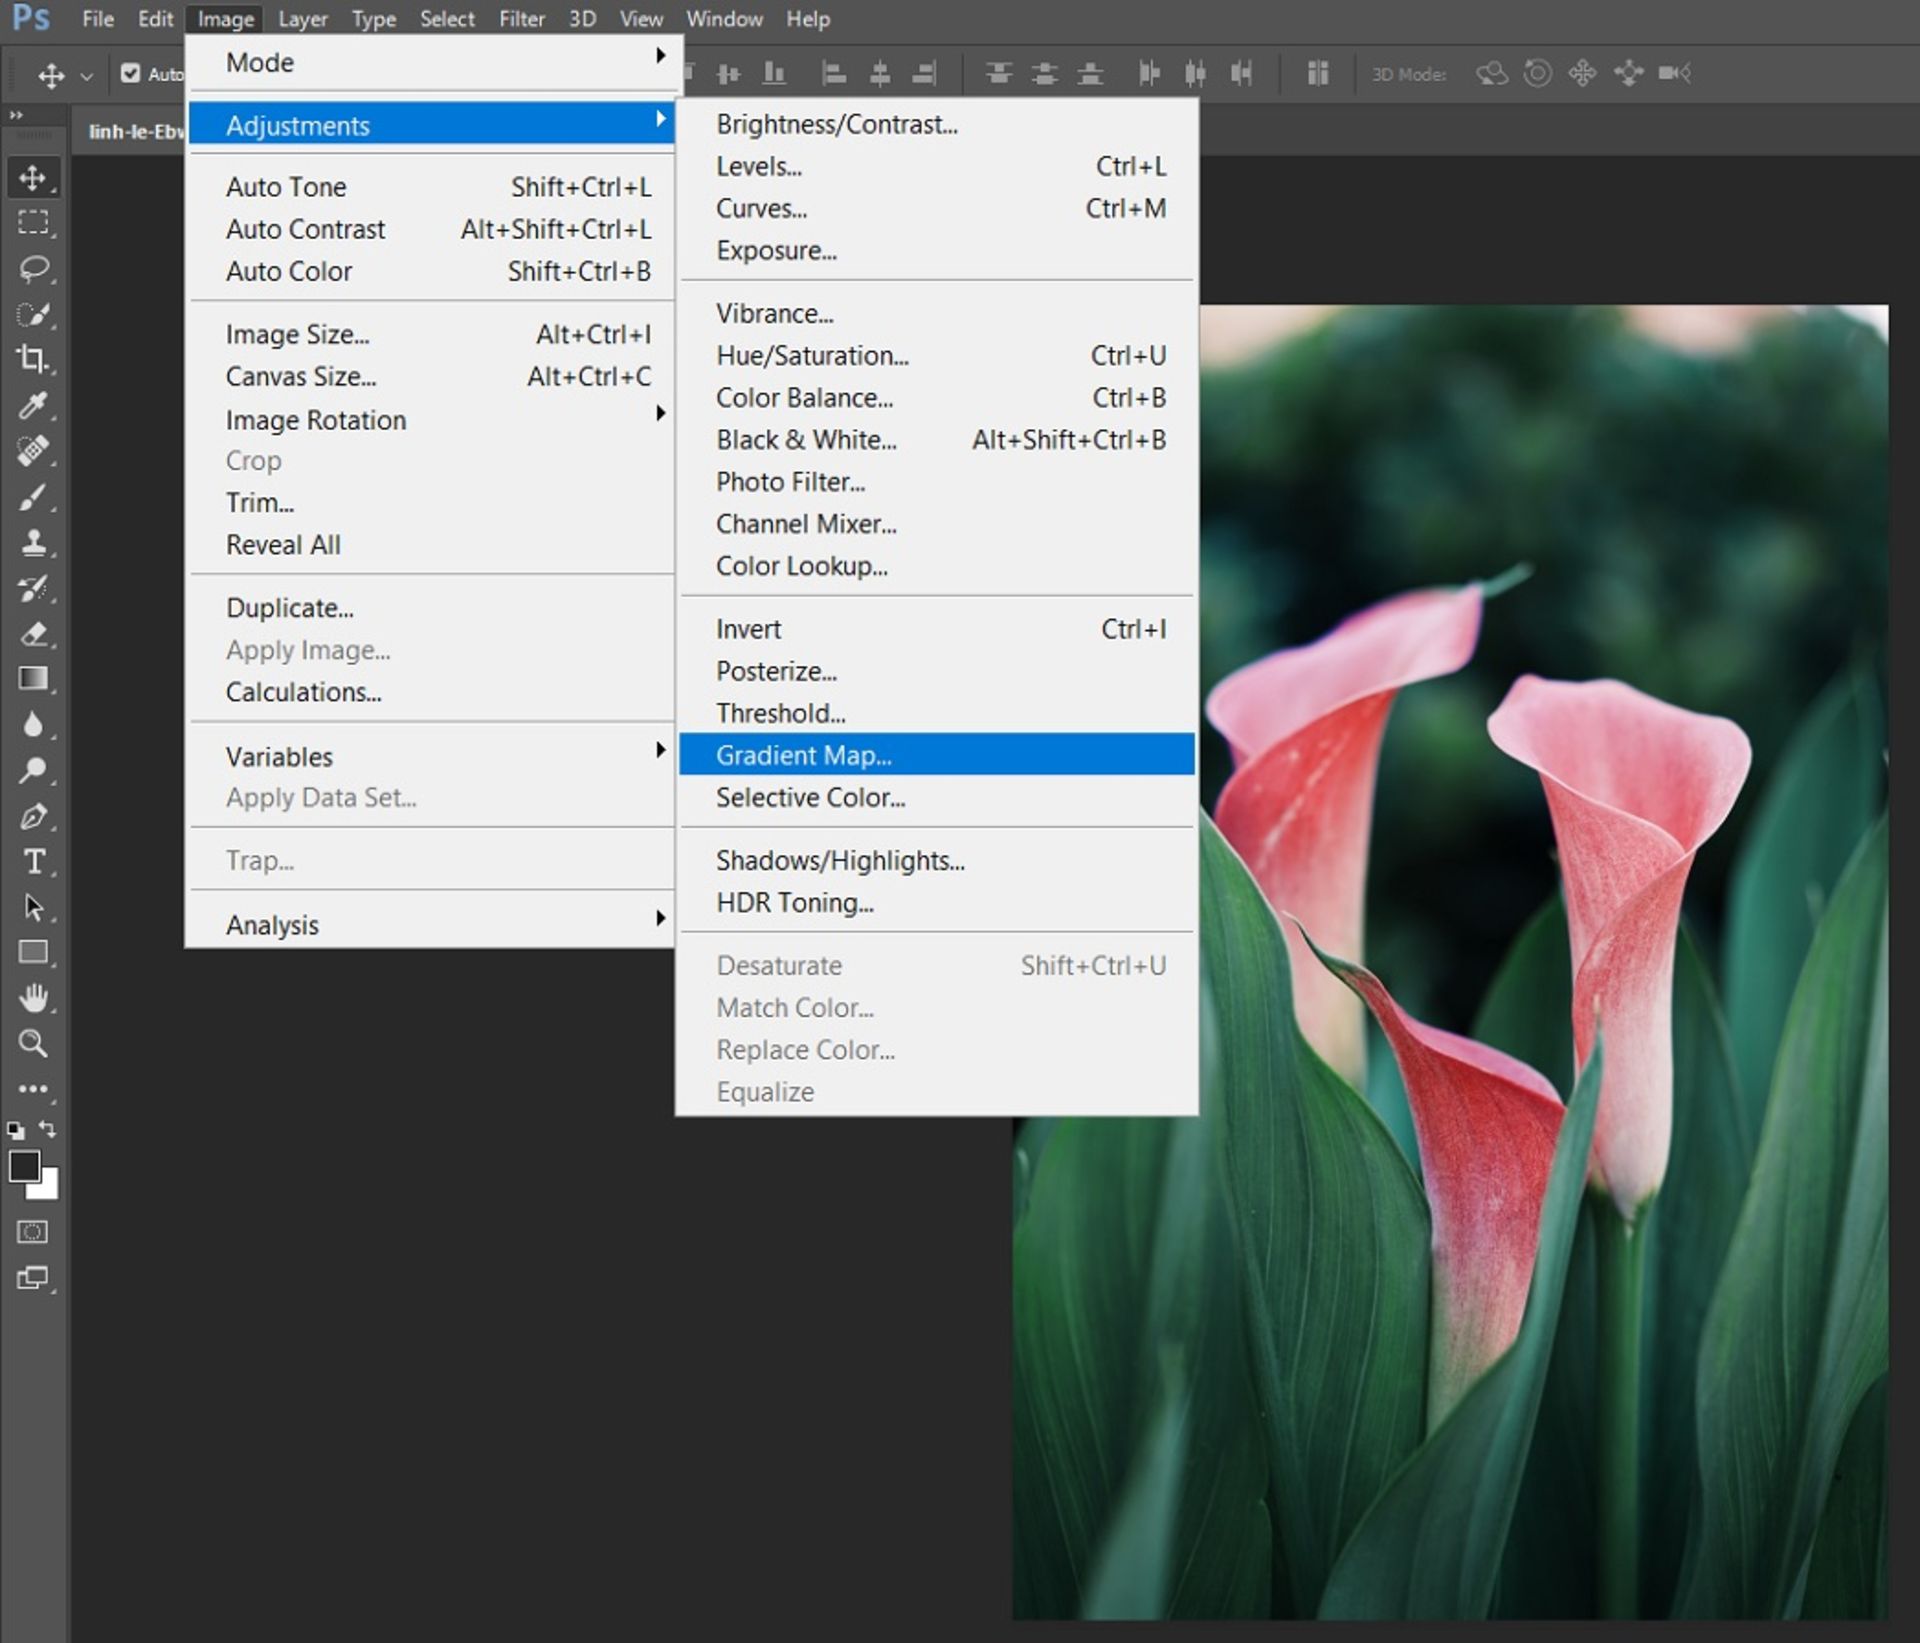Toggle the Auto-Select checkbox
Viewport: 1920px width, 1643px height.
tap(130, 73)
